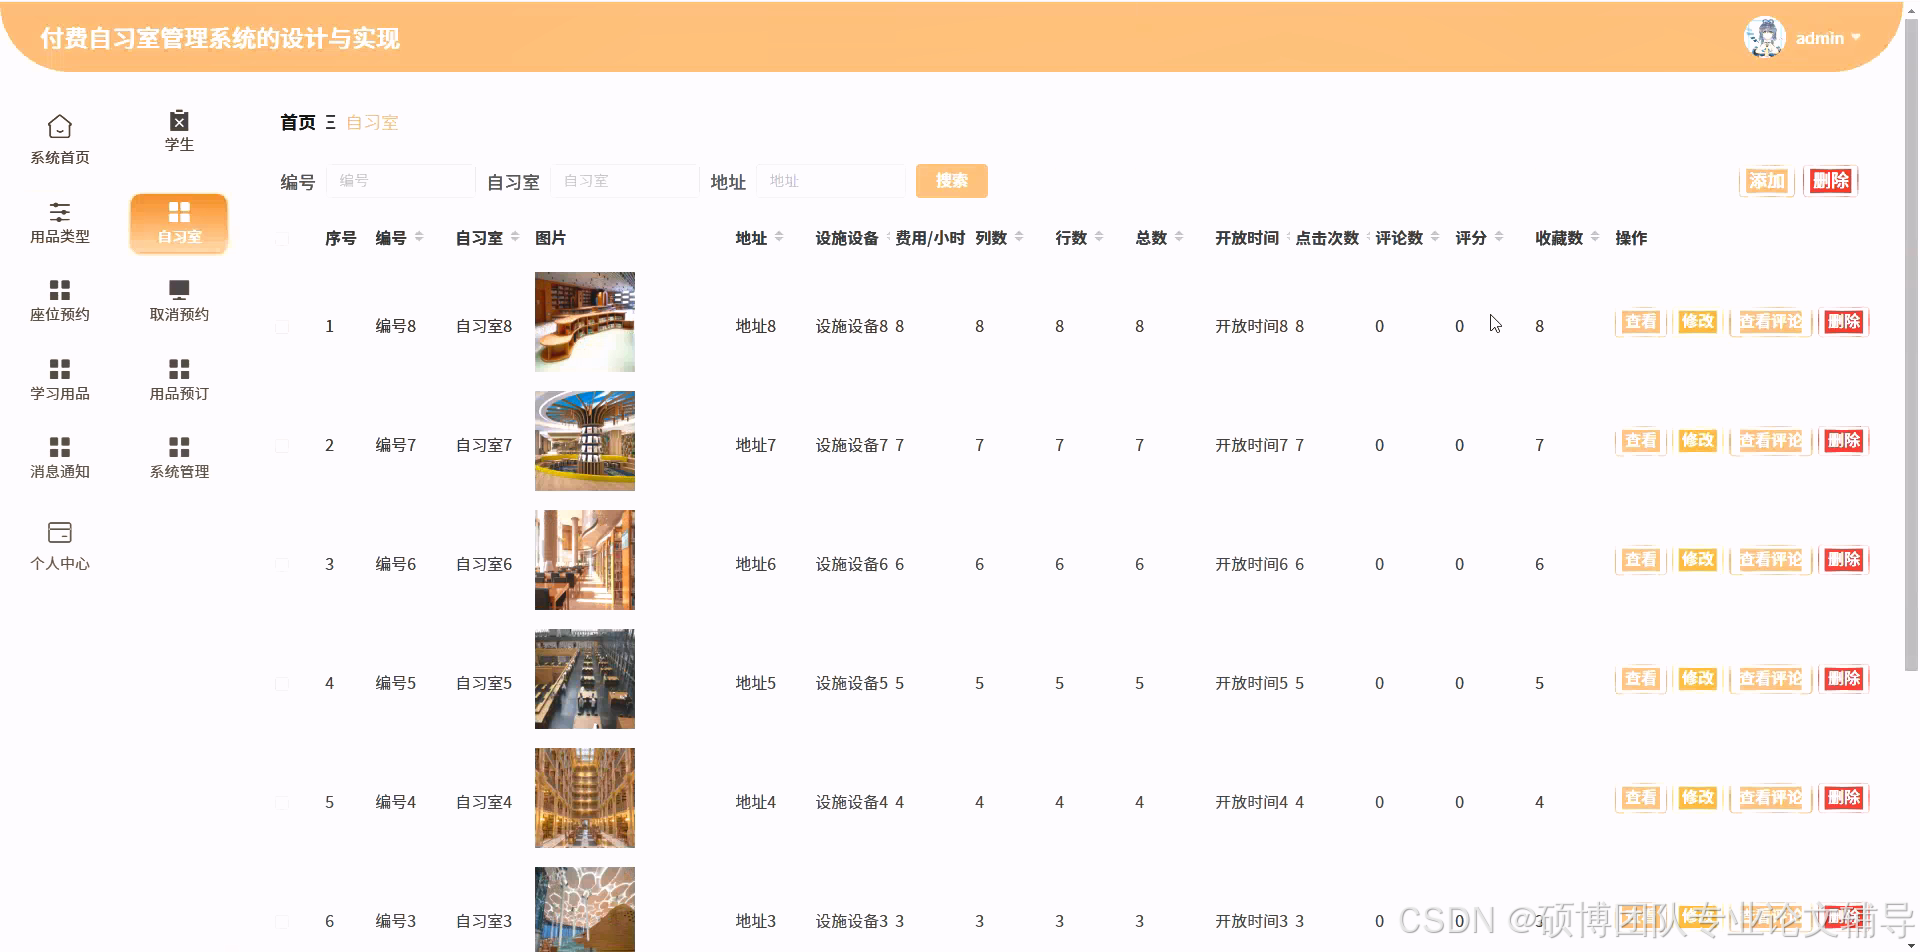Image resolution: width=1920 pixels, height=952 pixels.
Task: Check the row checkbox for 编号8
Action: click(x=282, y=327)
